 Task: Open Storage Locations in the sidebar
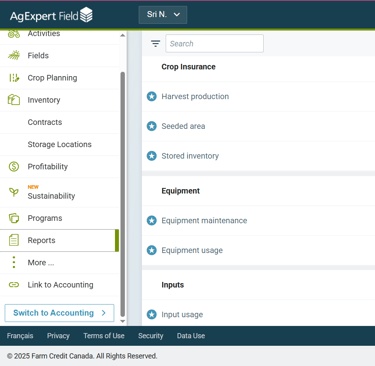point(60,144)
